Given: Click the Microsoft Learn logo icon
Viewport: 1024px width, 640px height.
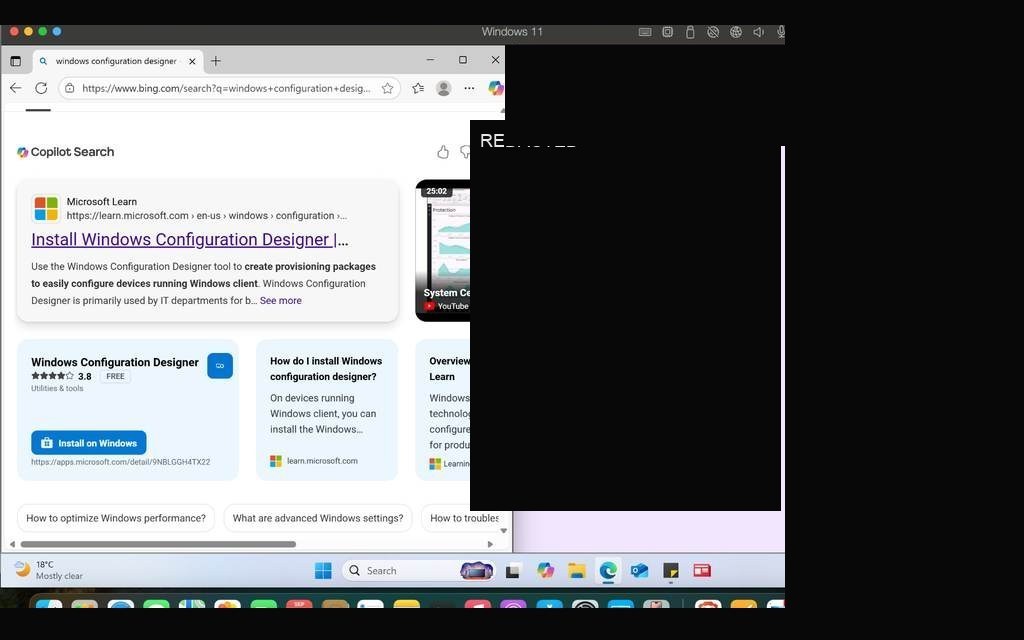Looking at the screenshot, I should click(46, 209).
